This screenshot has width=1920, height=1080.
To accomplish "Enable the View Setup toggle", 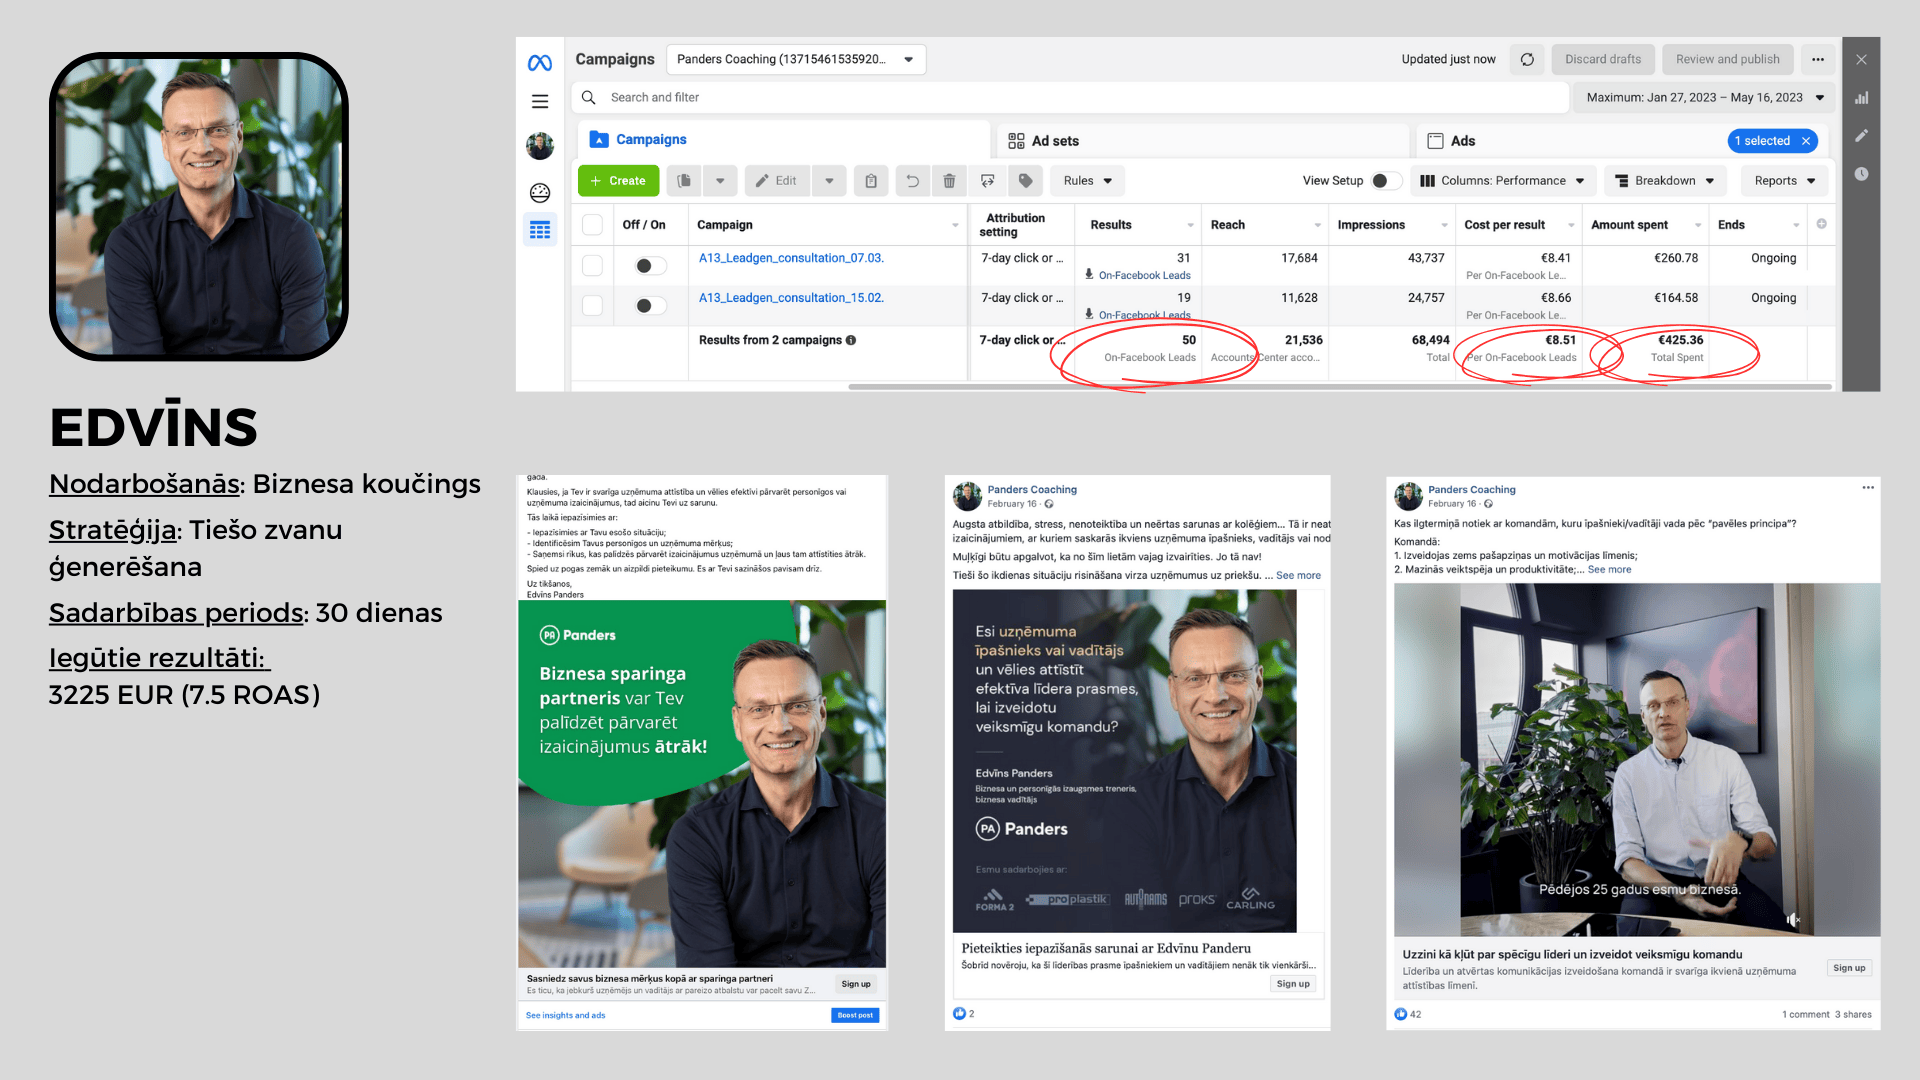I will coord(1385,181).
